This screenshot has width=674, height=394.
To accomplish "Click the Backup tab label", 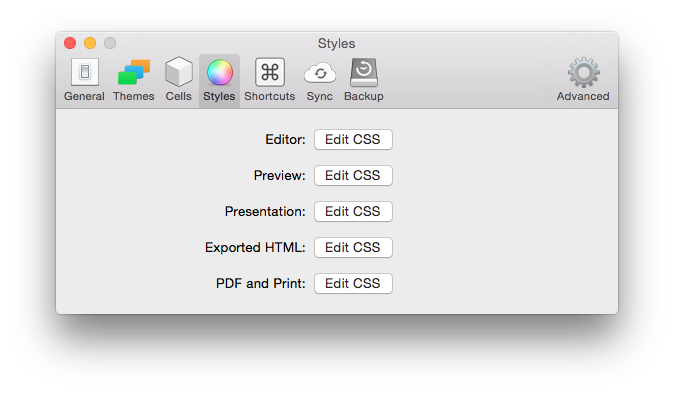I will (x=364, y=96).
